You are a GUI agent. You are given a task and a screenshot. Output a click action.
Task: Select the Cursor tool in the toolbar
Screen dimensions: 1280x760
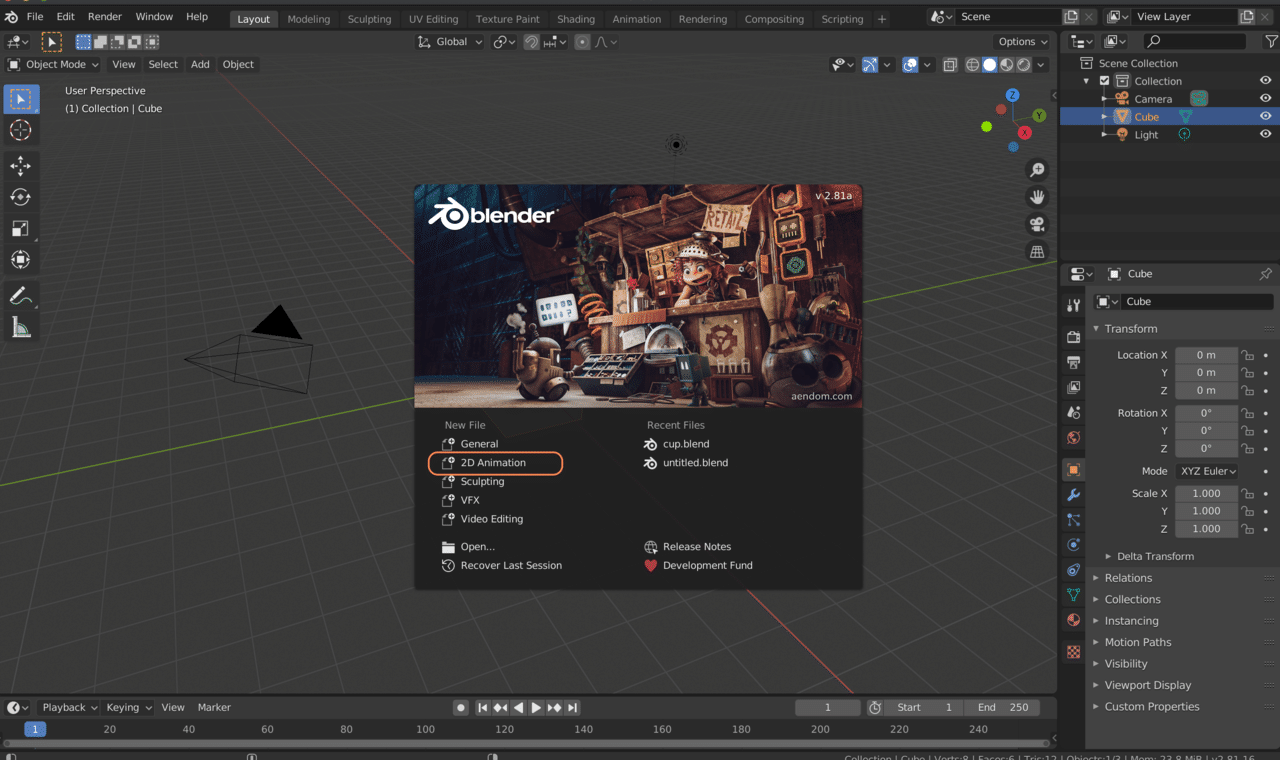tap(21, 130)
